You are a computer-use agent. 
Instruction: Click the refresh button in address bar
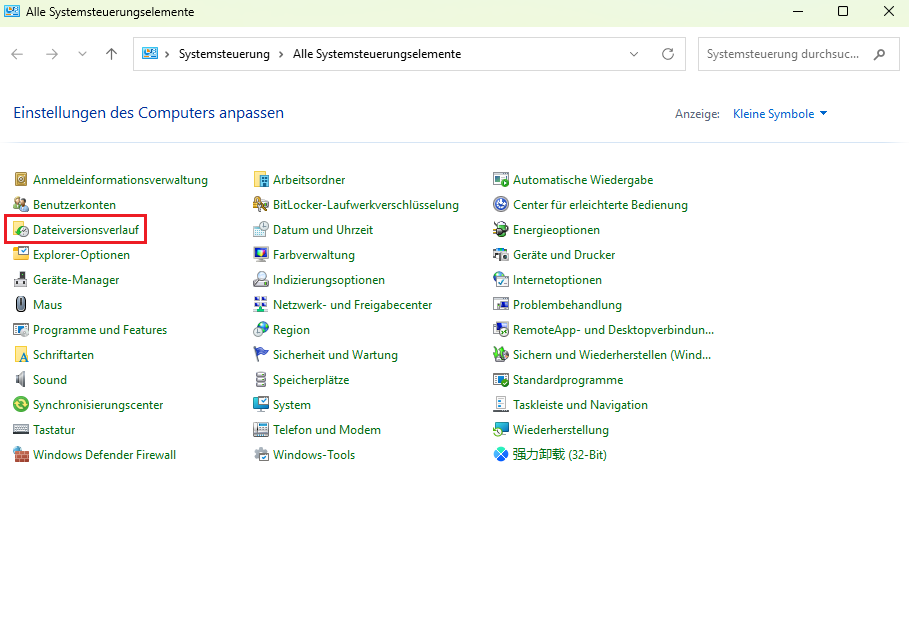(667, 54)
